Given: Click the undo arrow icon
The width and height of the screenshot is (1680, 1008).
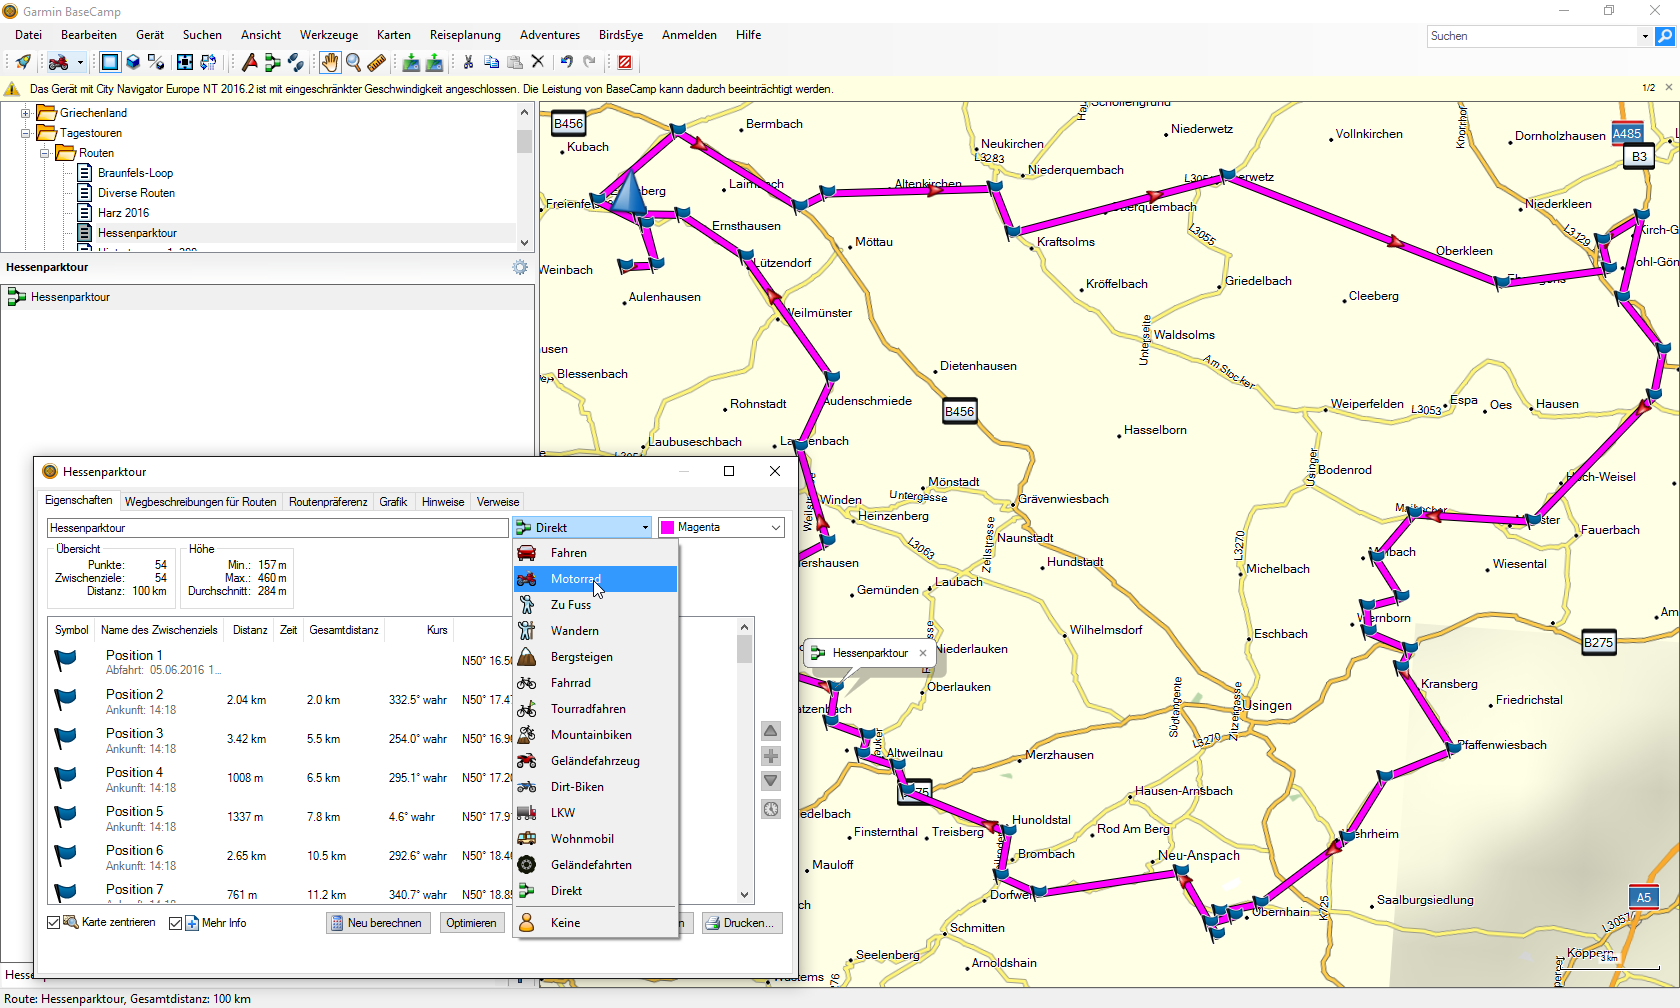Looking at the screenshot, I should pos(566,62).
